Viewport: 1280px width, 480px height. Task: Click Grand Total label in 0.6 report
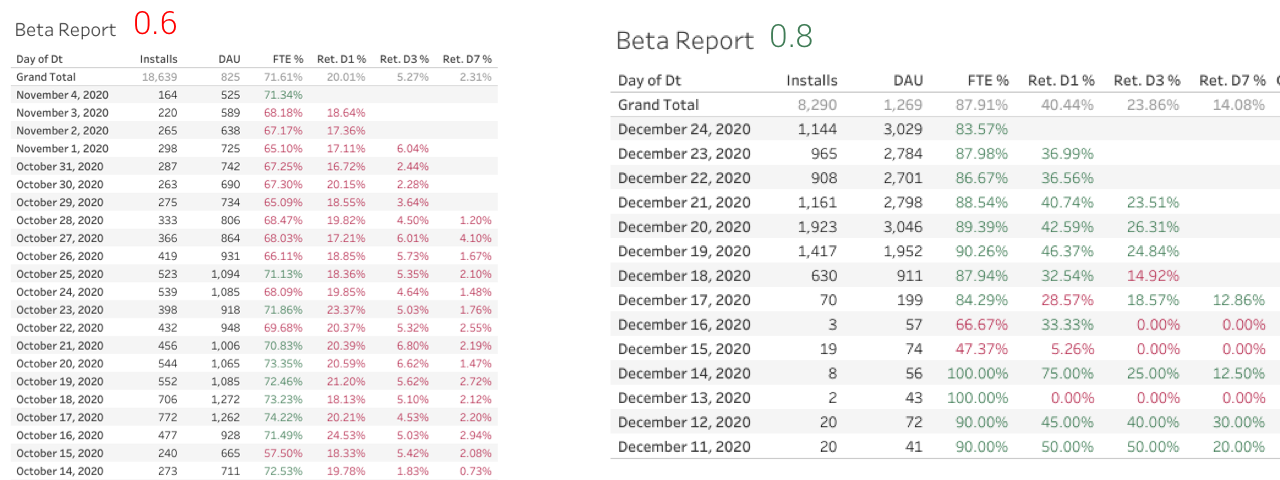pos(46,77)
